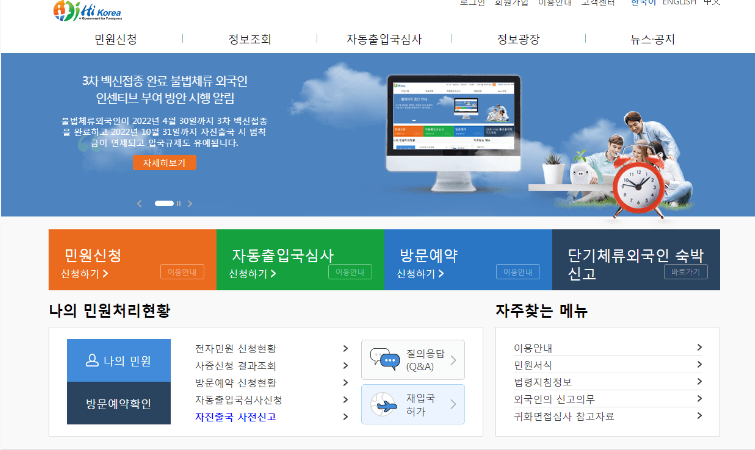
Task: Click chevron beside 사증신청 결과조회
Action: (345, 366)
